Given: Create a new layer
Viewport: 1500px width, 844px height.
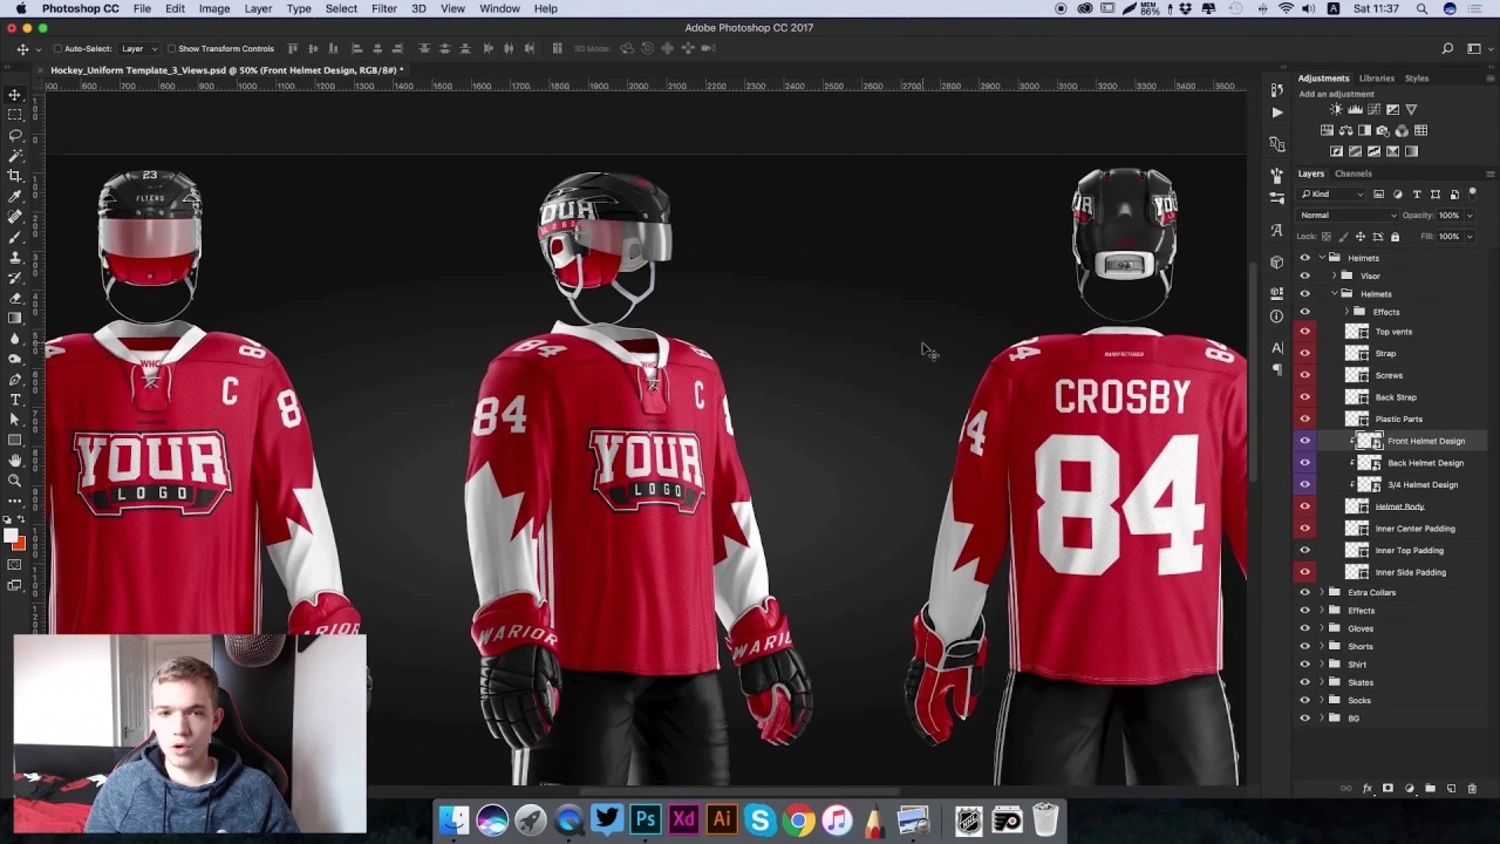Looking at the screenshot, I should 1451,788.
